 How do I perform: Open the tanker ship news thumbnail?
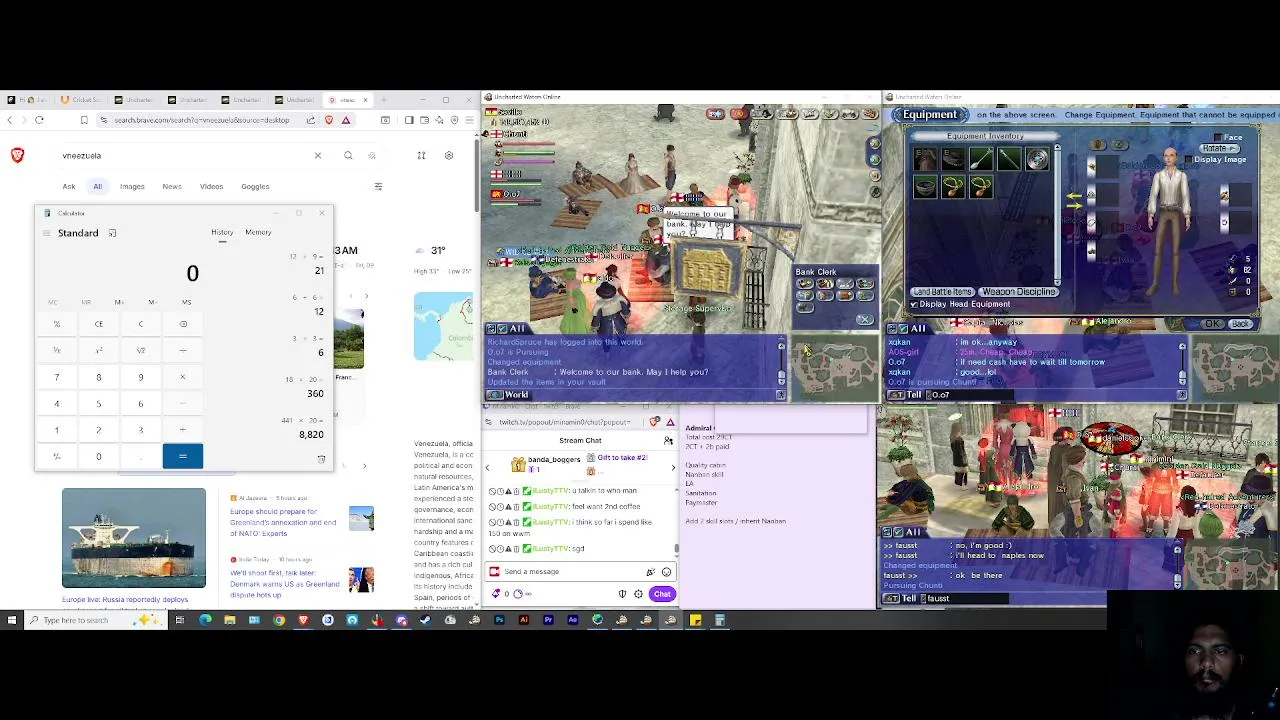(x=134, y=538)
